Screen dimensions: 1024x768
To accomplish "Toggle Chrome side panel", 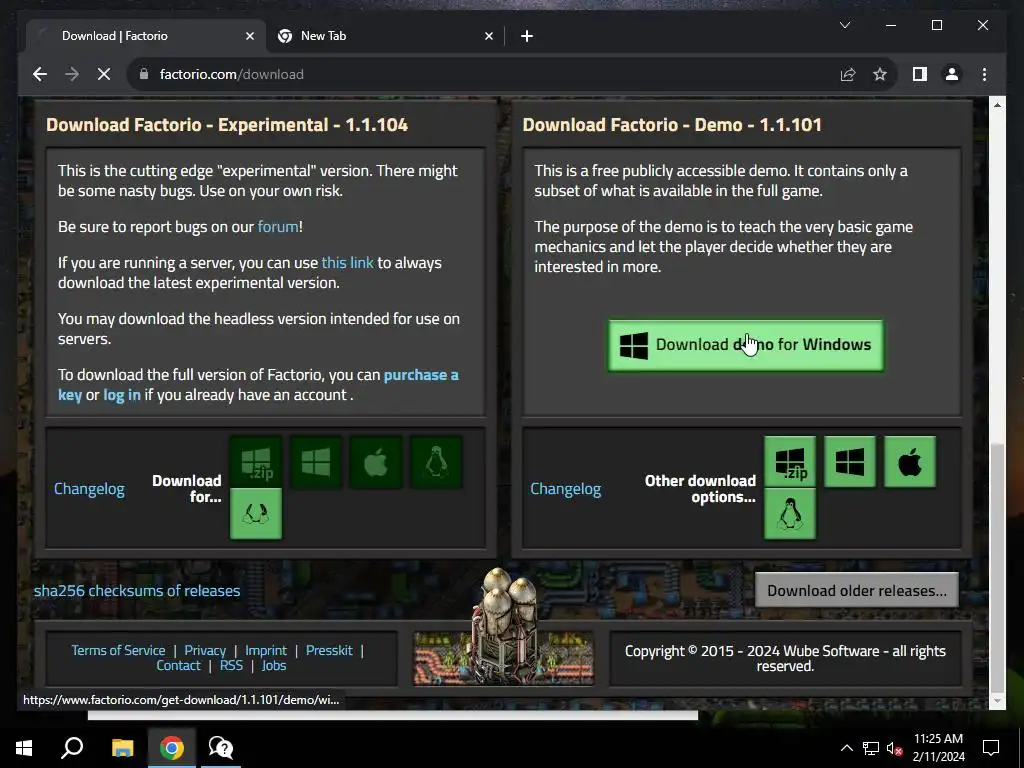I will click(x=920, y=74).
